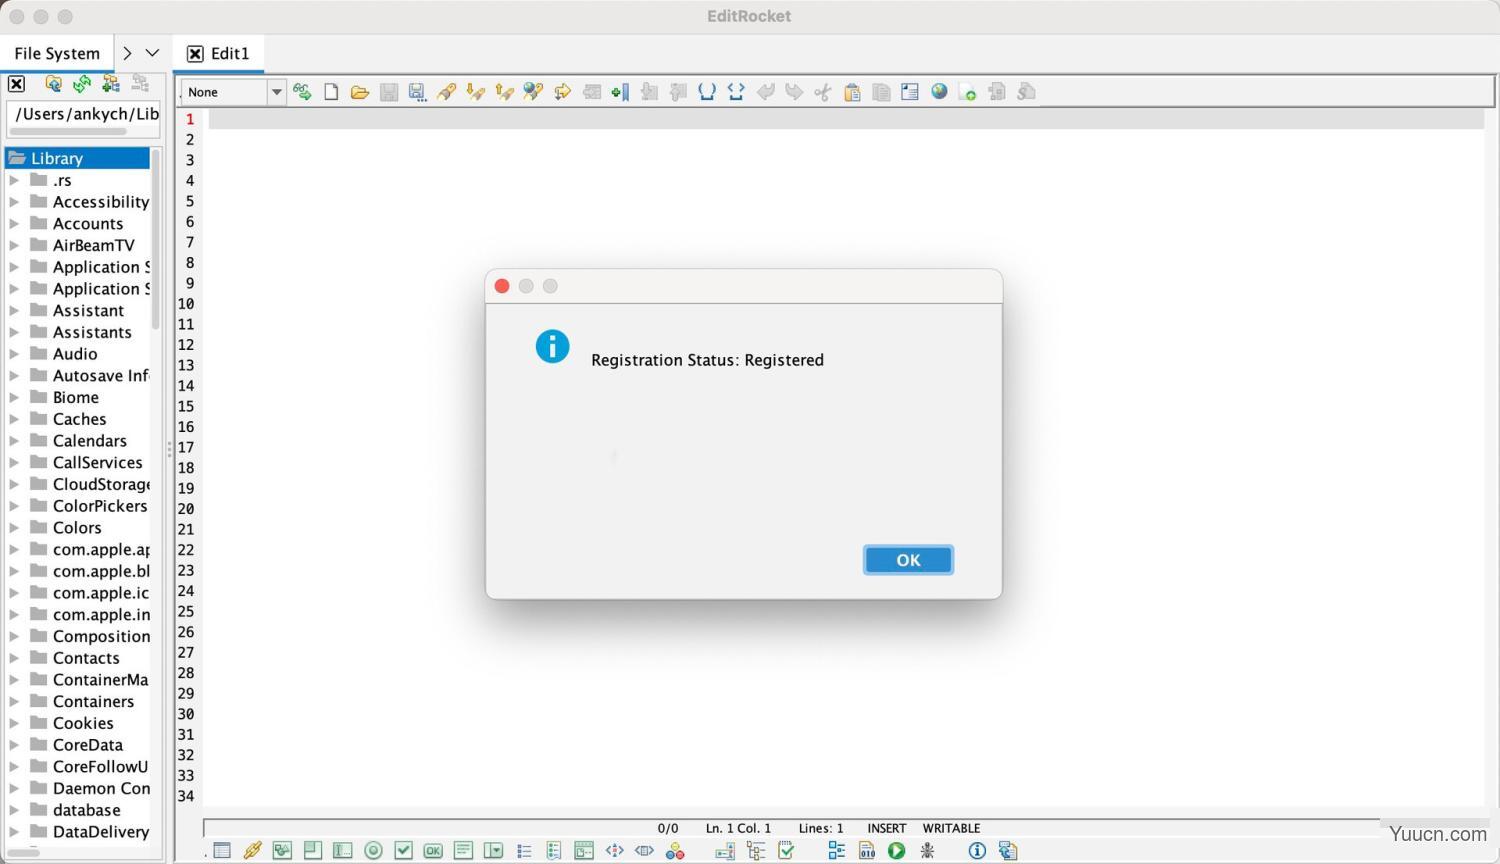1500x864 pixels.
Task: Close the Registration Status dialog with red button
Action: tap(502, 286)
